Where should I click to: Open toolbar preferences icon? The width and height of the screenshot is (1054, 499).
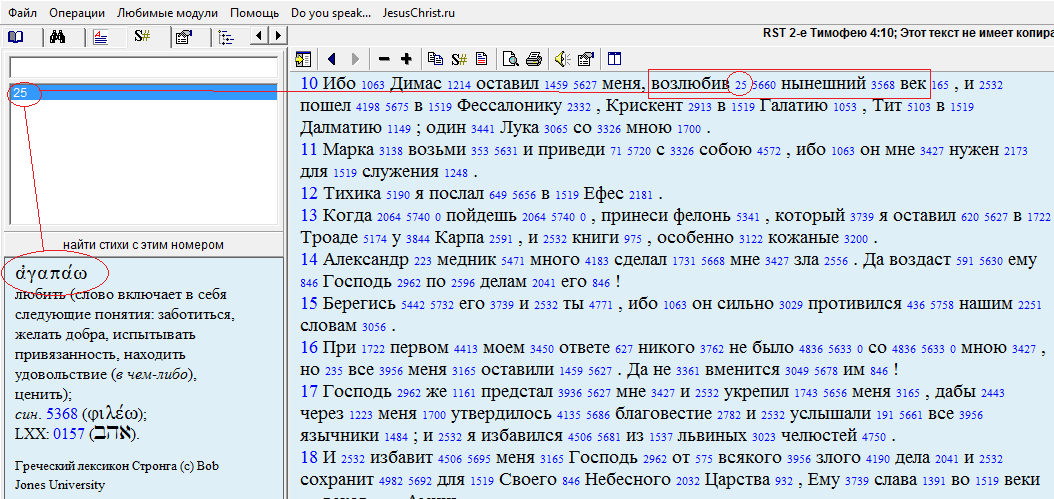click(x=585, y=59)
